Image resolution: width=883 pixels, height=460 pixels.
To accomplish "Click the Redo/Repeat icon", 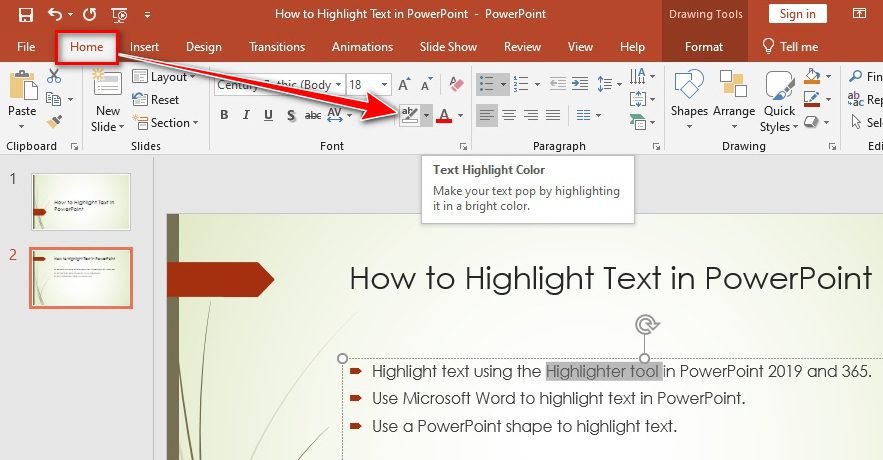I will (90, 14).
